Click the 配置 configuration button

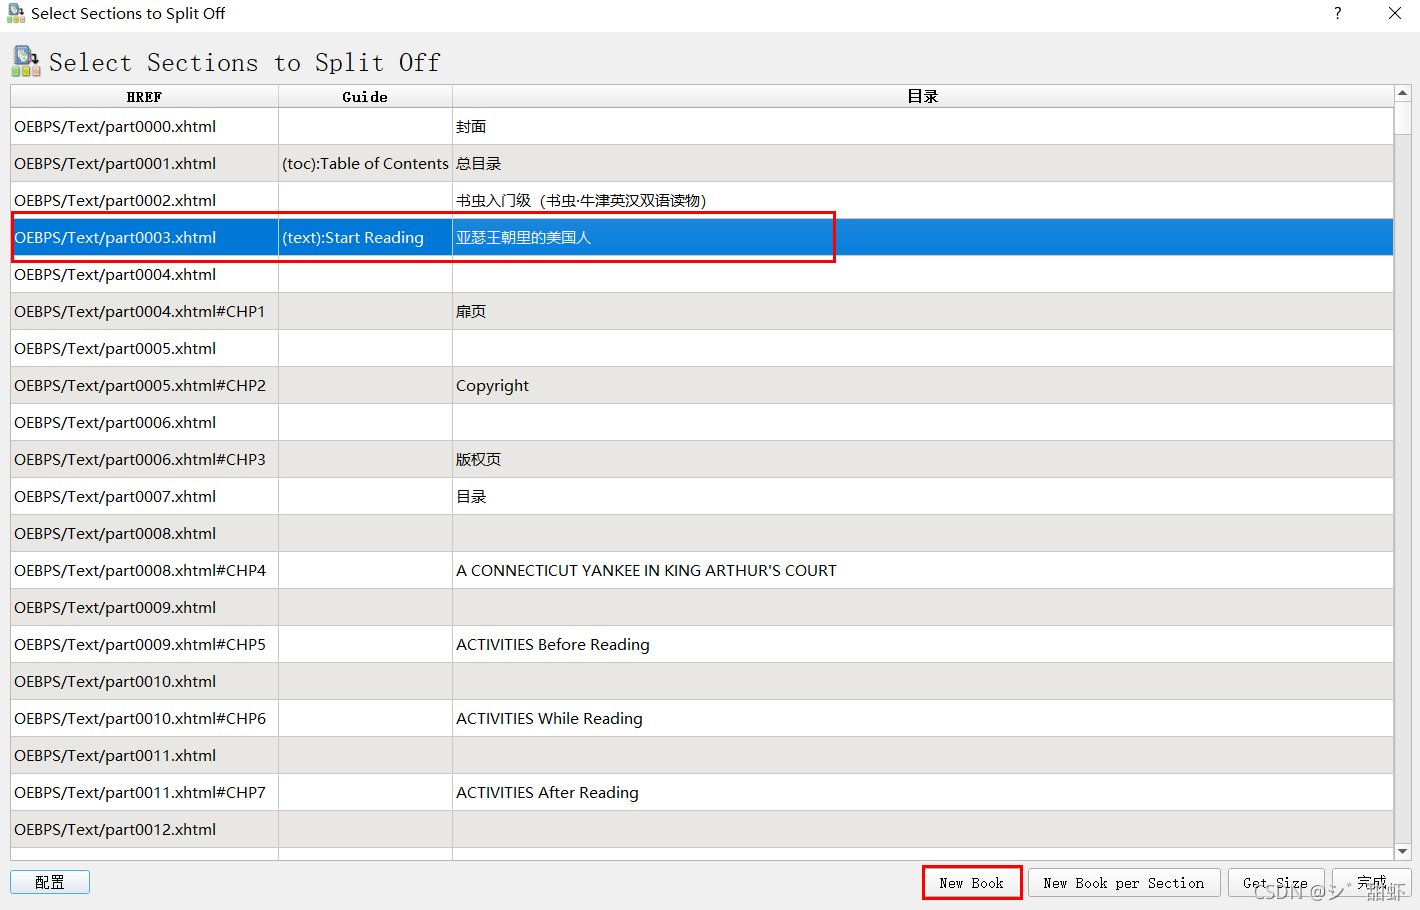[x=50, y=882]
